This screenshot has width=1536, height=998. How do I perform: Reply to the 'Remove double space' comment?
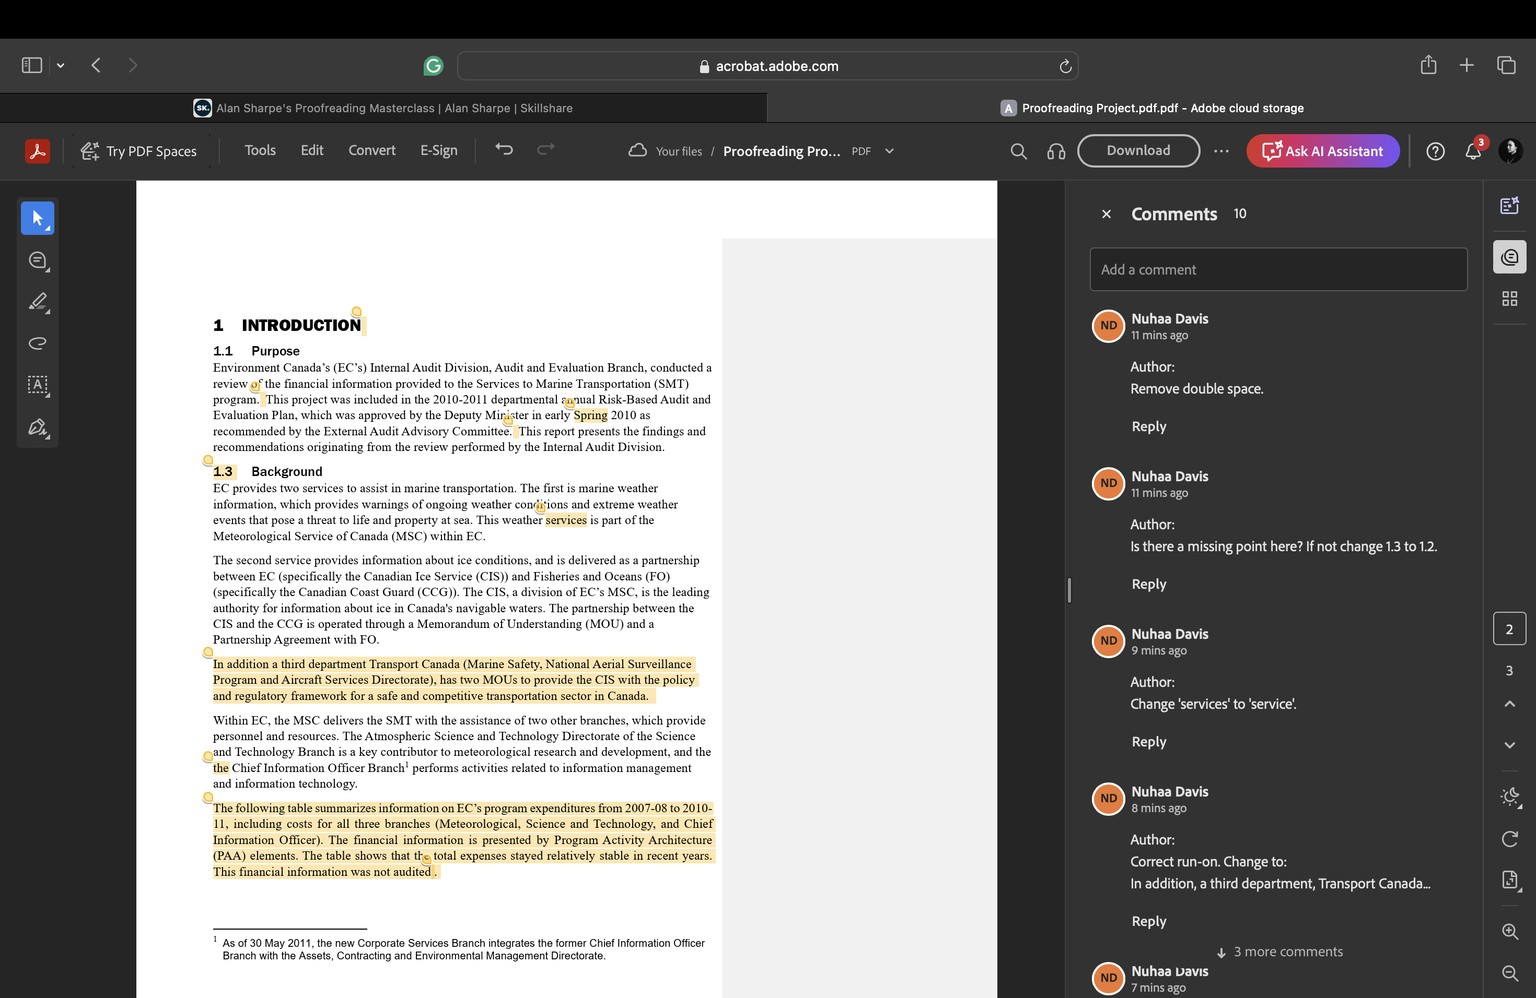tap(1149, 426)
